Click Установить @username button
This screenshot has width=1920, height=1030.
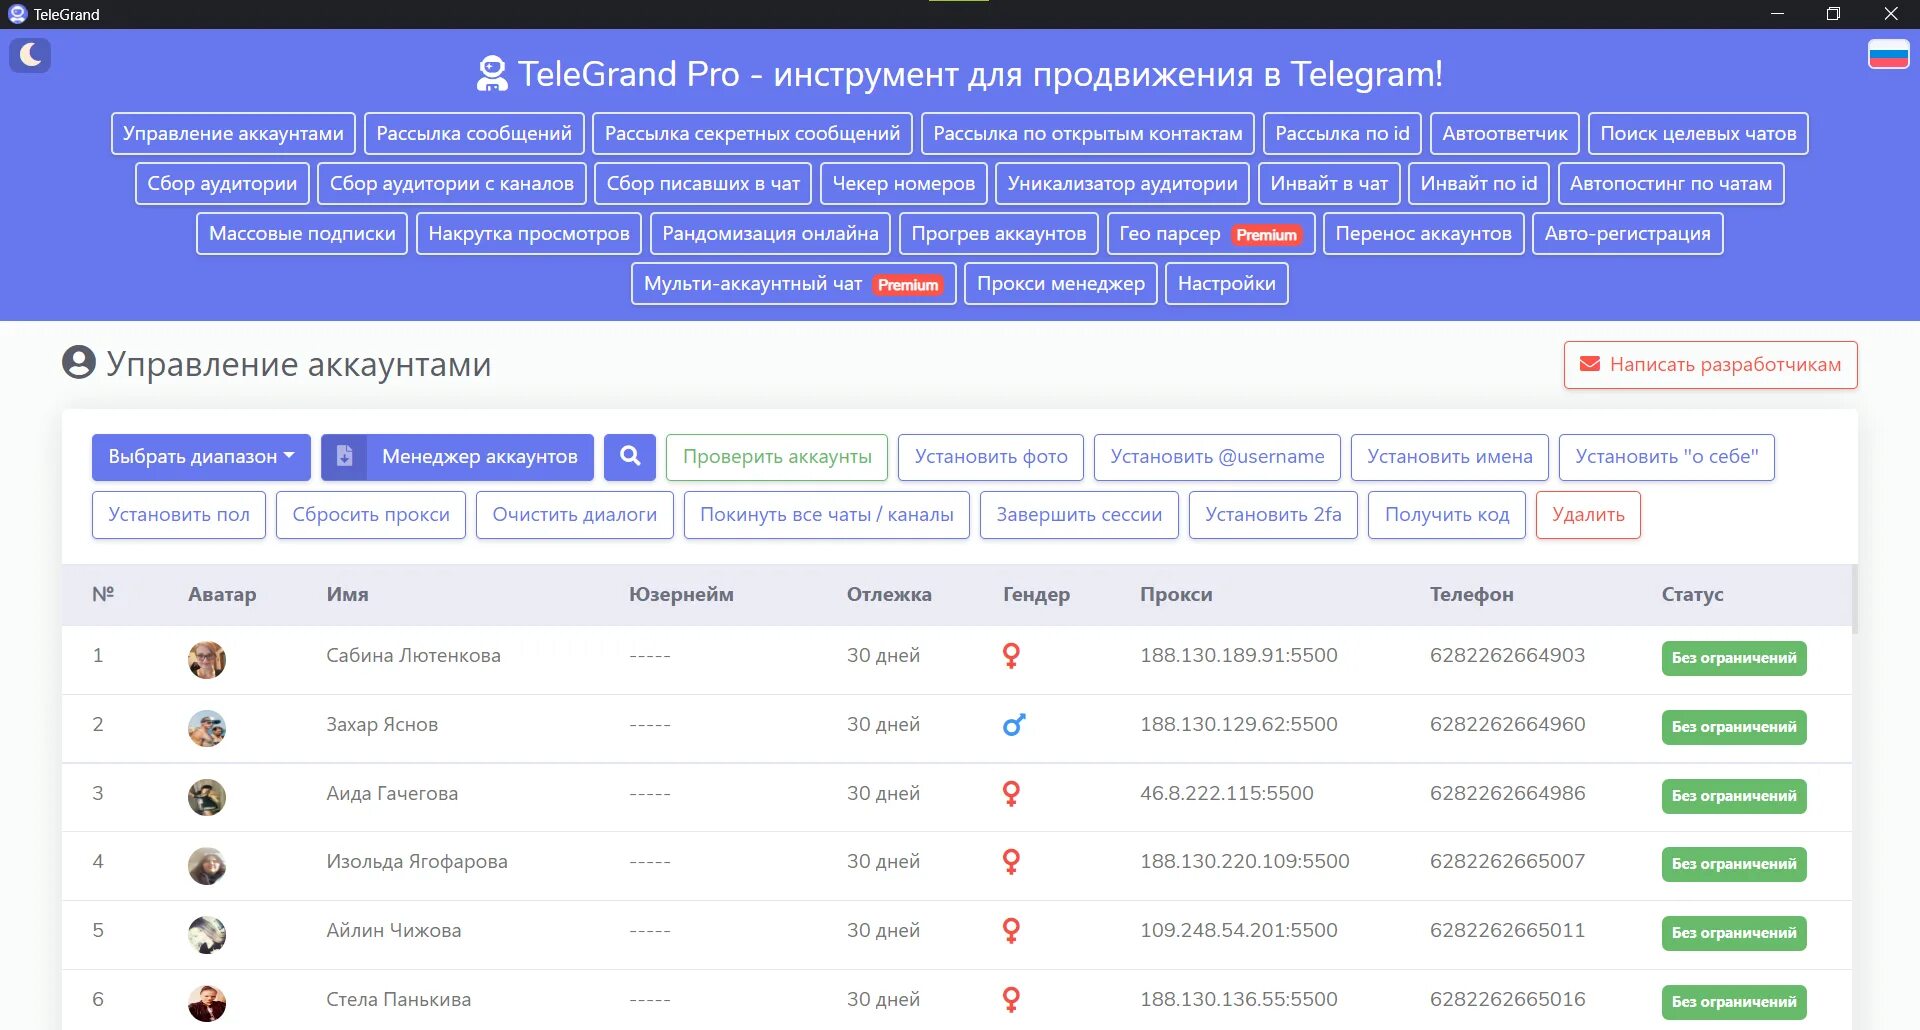[x=1217, y=457]
